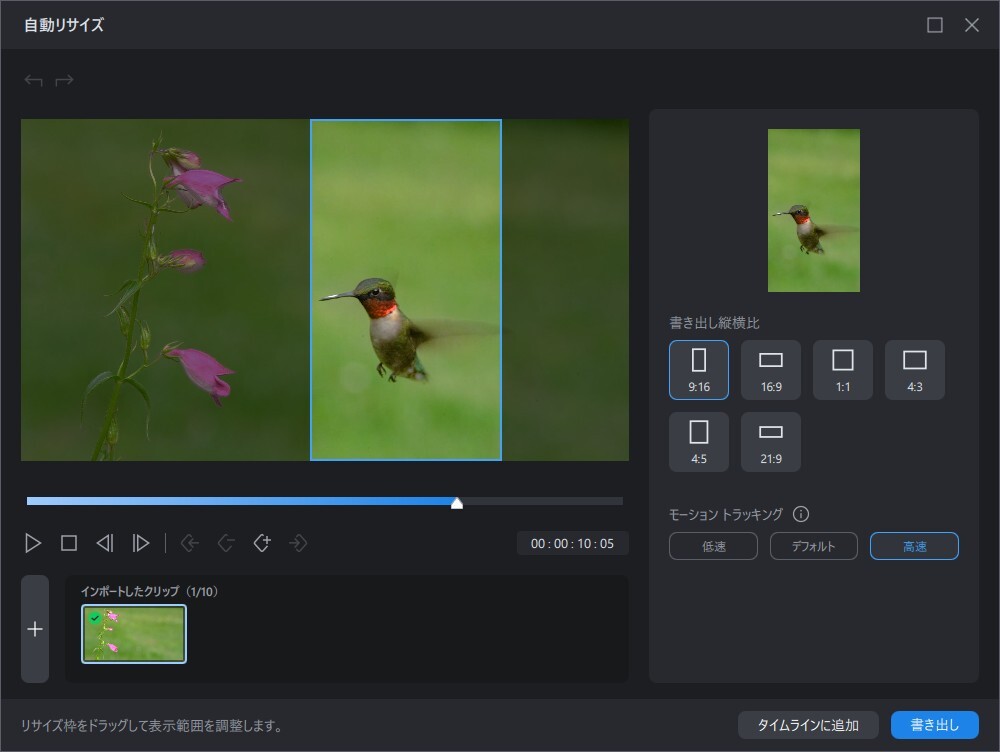Set motion tracking to 低速

[x=714, y=546]
